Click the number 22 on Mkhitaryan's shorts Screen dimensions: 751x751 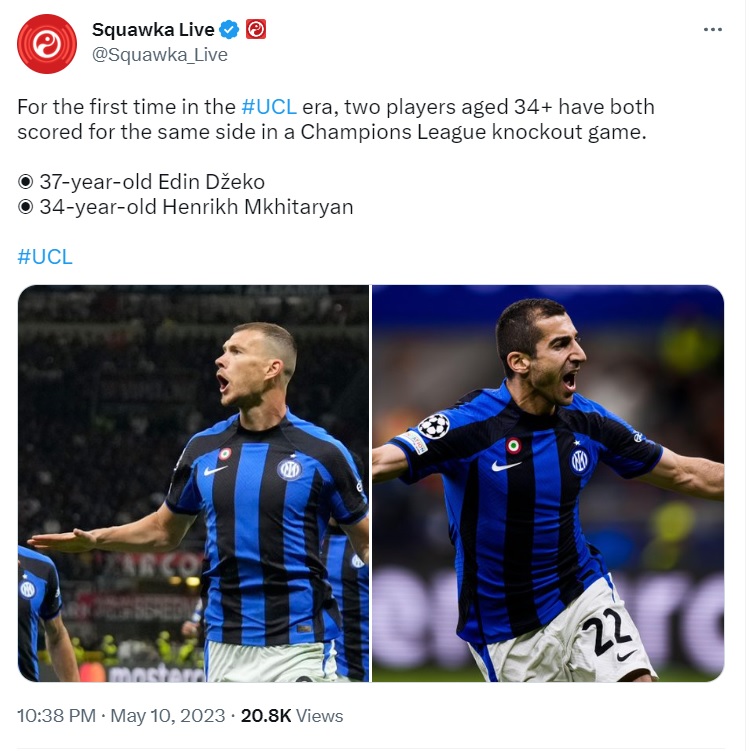[x=607, y=631]
